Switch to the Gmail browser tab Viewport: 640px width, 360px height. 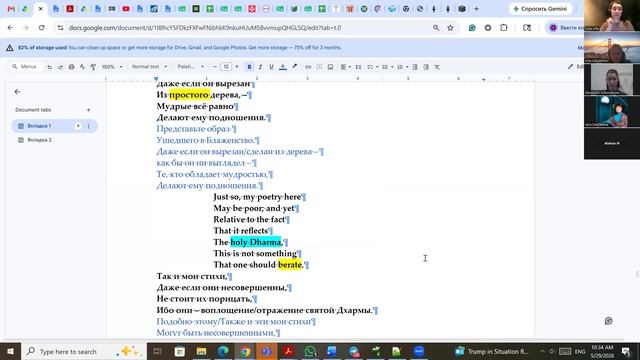click(11, 9)
